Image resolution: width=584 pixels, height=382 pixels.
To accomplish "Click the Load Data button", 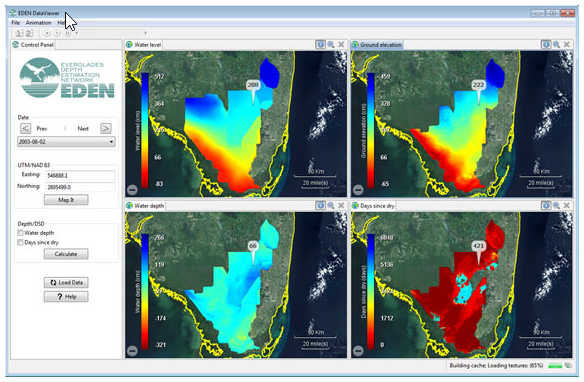I will pos(66,283).
